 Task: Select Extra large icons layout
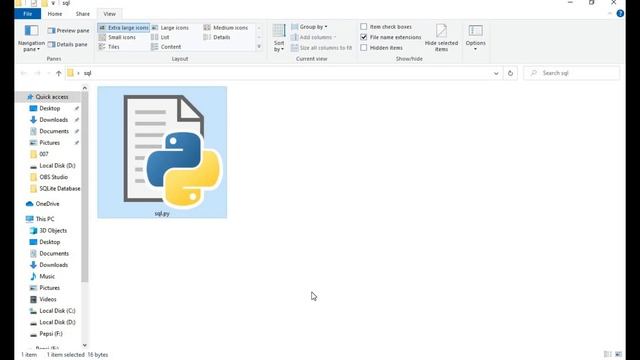pos(124,28)
